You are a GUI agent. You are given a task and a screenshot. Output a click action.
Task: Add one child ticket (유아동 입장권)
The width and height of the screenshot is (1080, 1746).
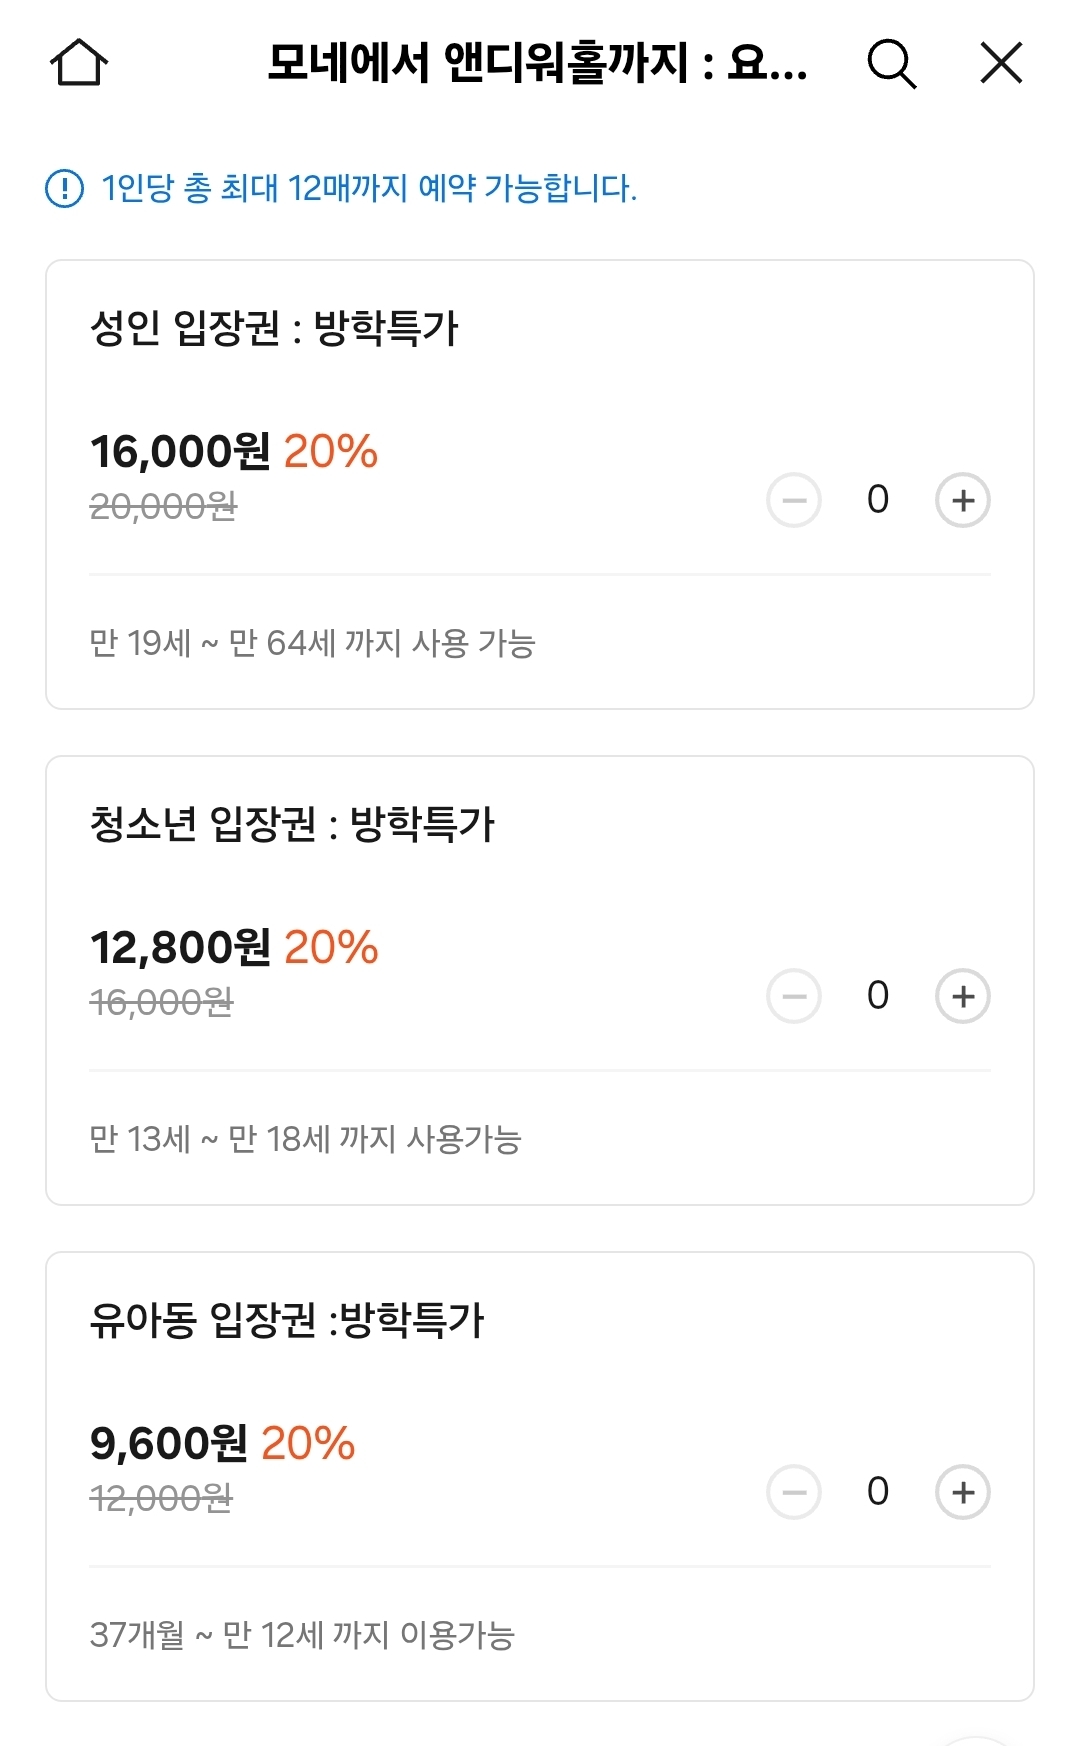[x=962, y=1492]
